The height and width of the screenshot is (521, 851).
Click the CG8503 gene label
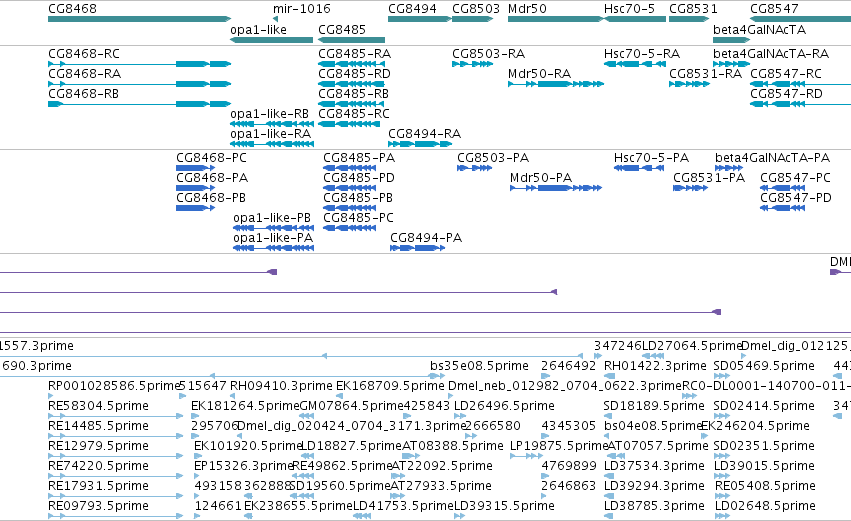[x=475, y=9]
